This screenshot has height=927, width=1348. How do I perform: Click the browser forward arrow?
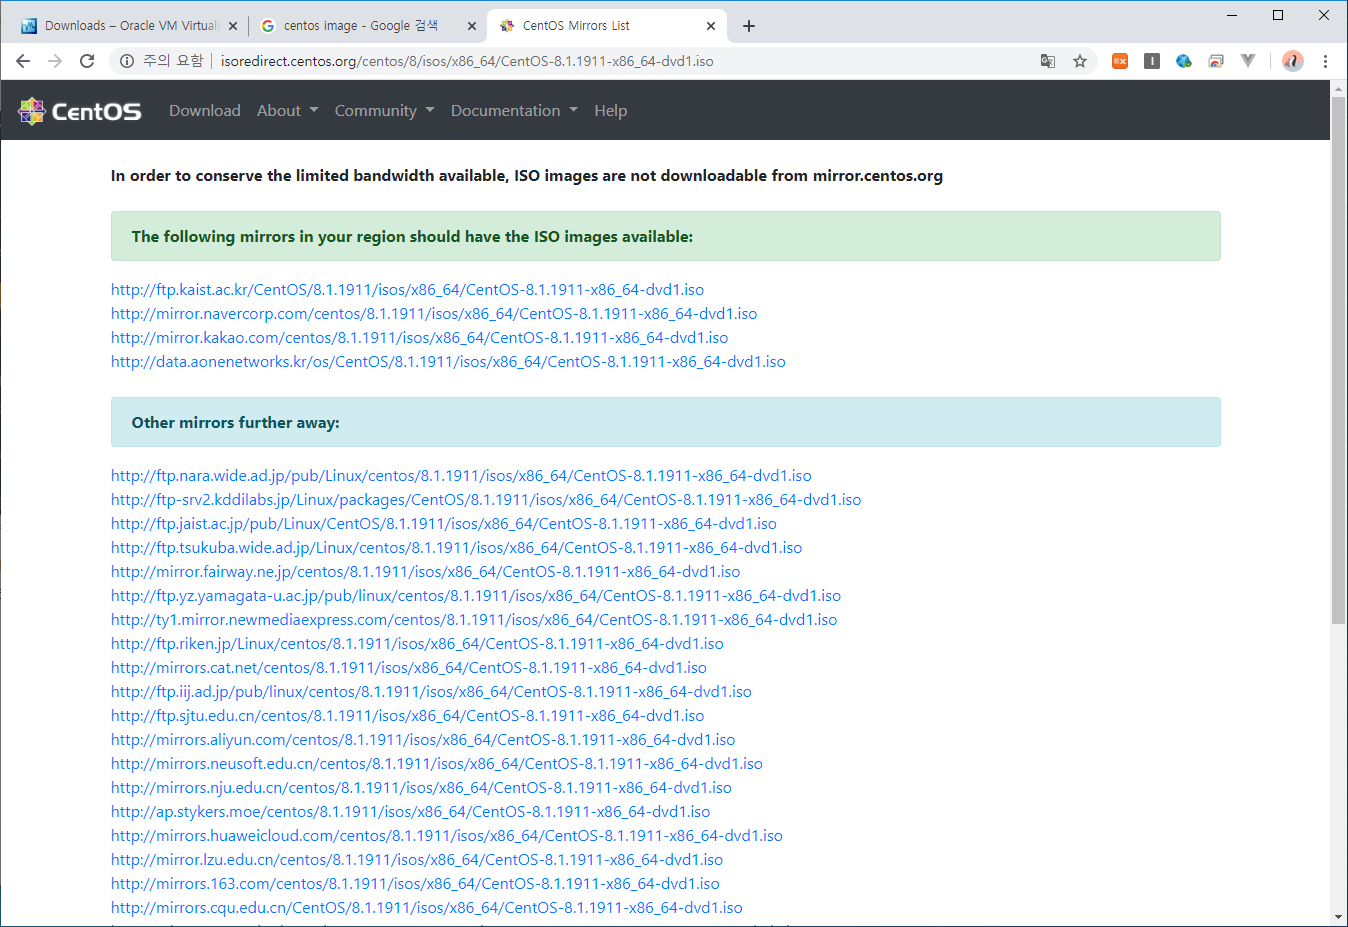pyautogui.click(x=55, y=61)
